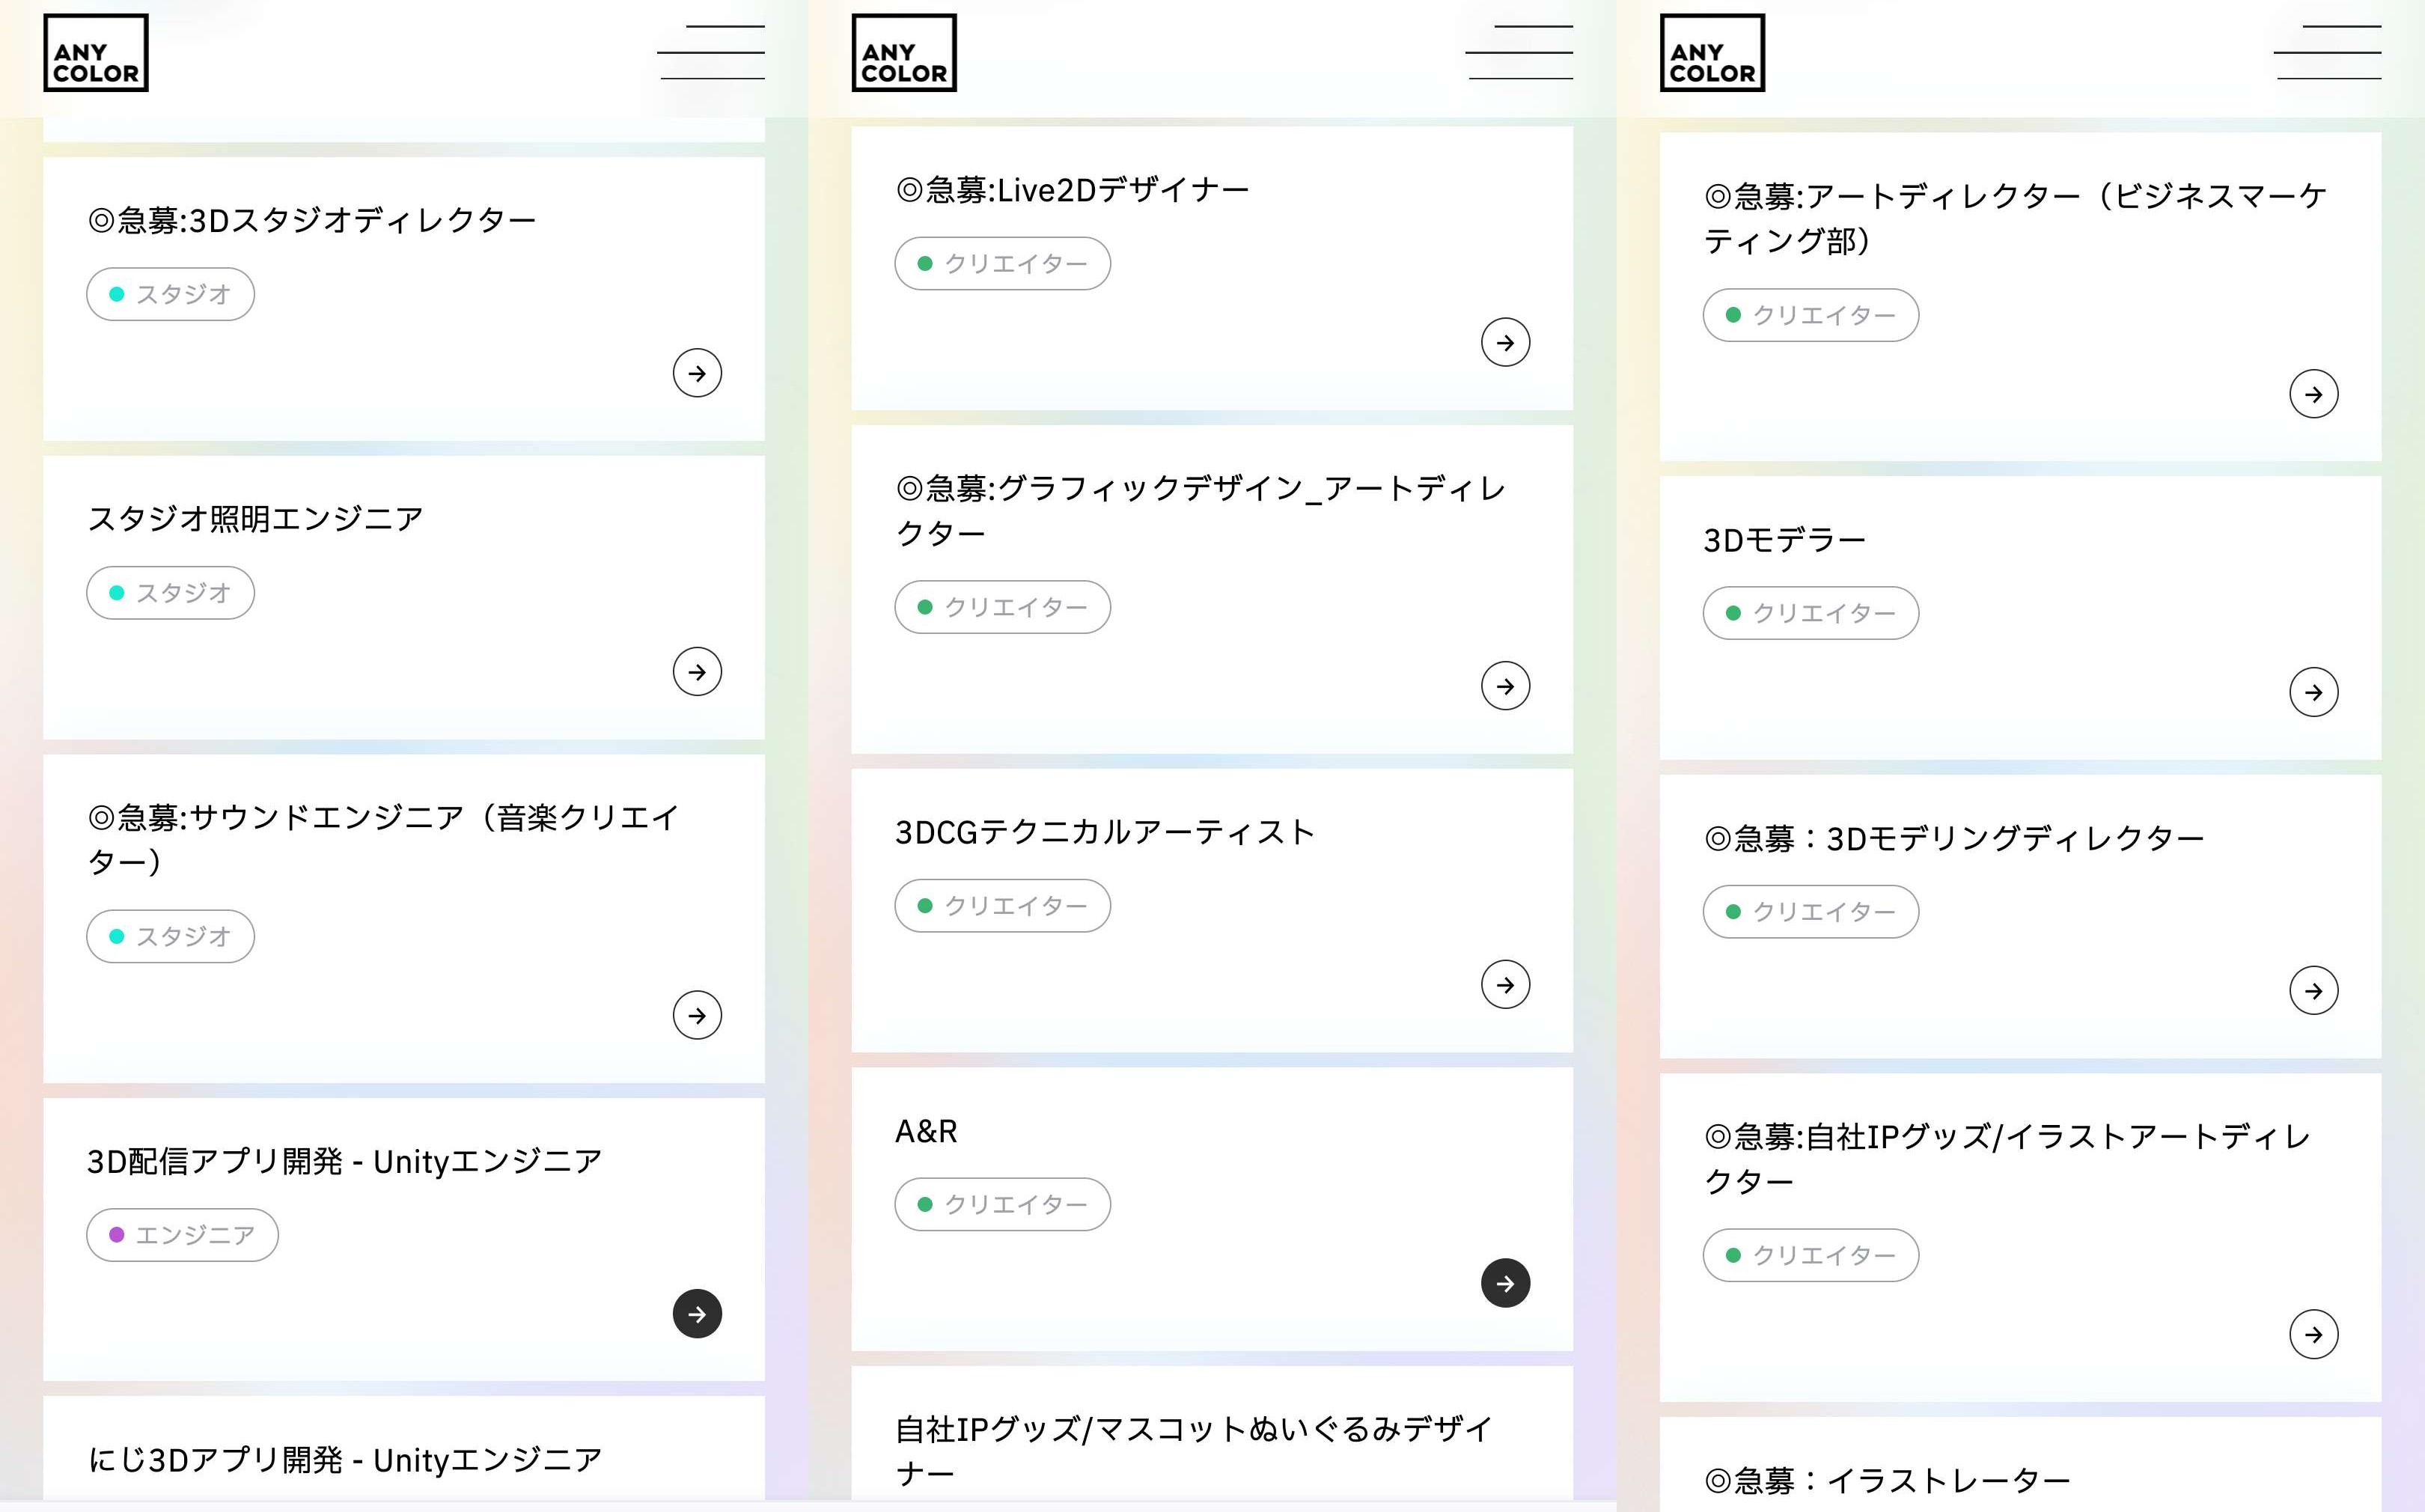The width and height of the screenshot is (2425, 1512).
Task: Click arrow on 3Dモデラー job card
Action: (x=2313, y=692)
